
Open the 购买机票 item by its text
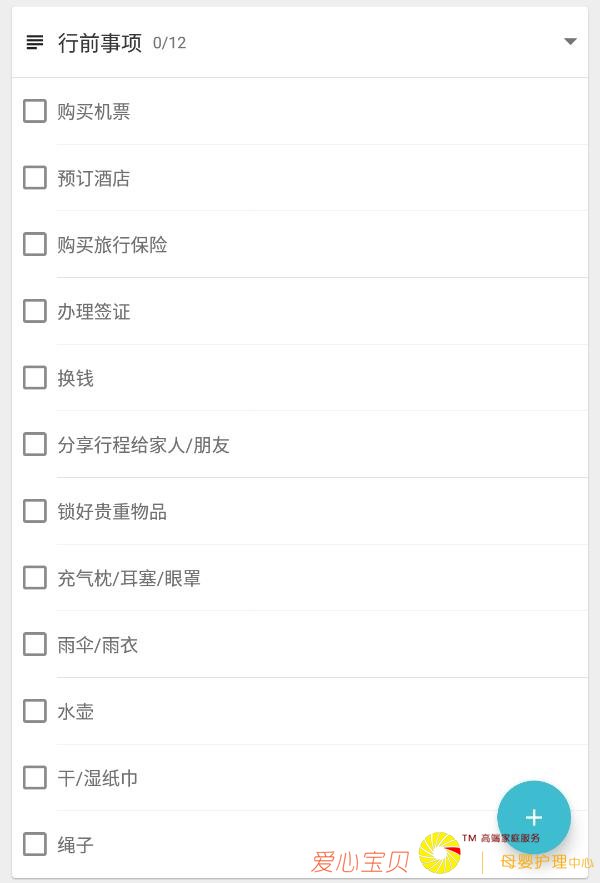point(95,110)
